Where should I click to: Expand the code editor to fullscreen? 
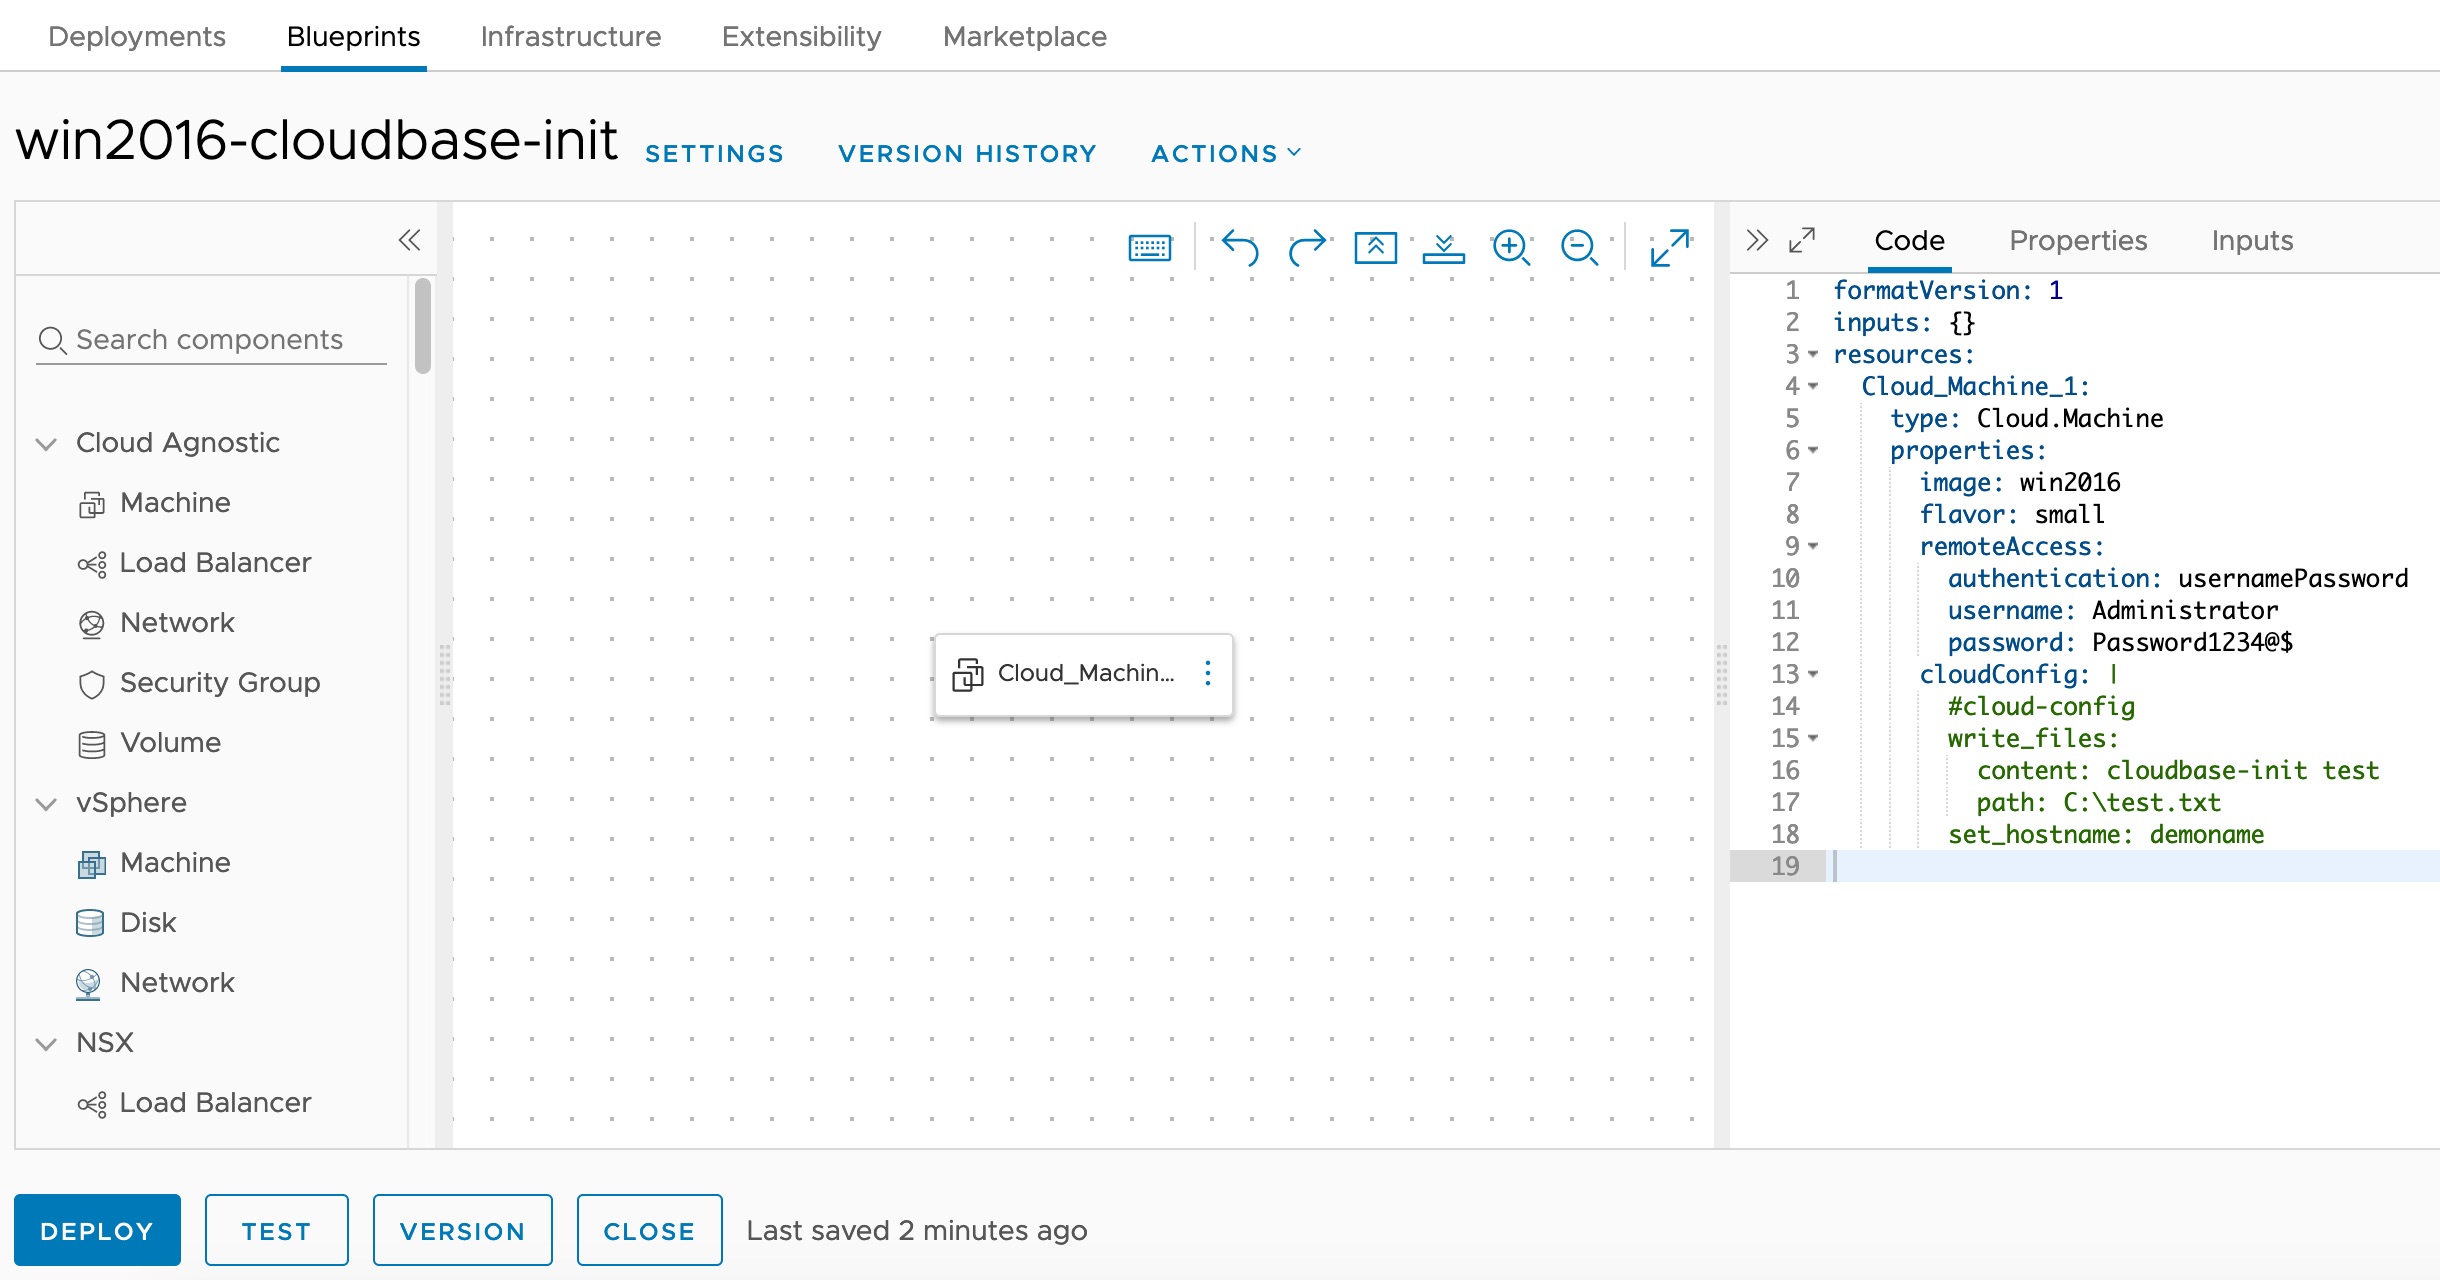point(1803,239)
